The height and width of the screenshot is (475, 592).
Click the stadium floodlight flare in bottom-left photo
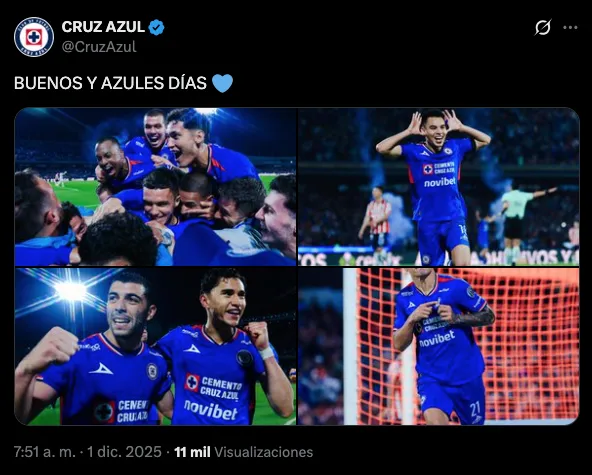(x=71, y=291)
